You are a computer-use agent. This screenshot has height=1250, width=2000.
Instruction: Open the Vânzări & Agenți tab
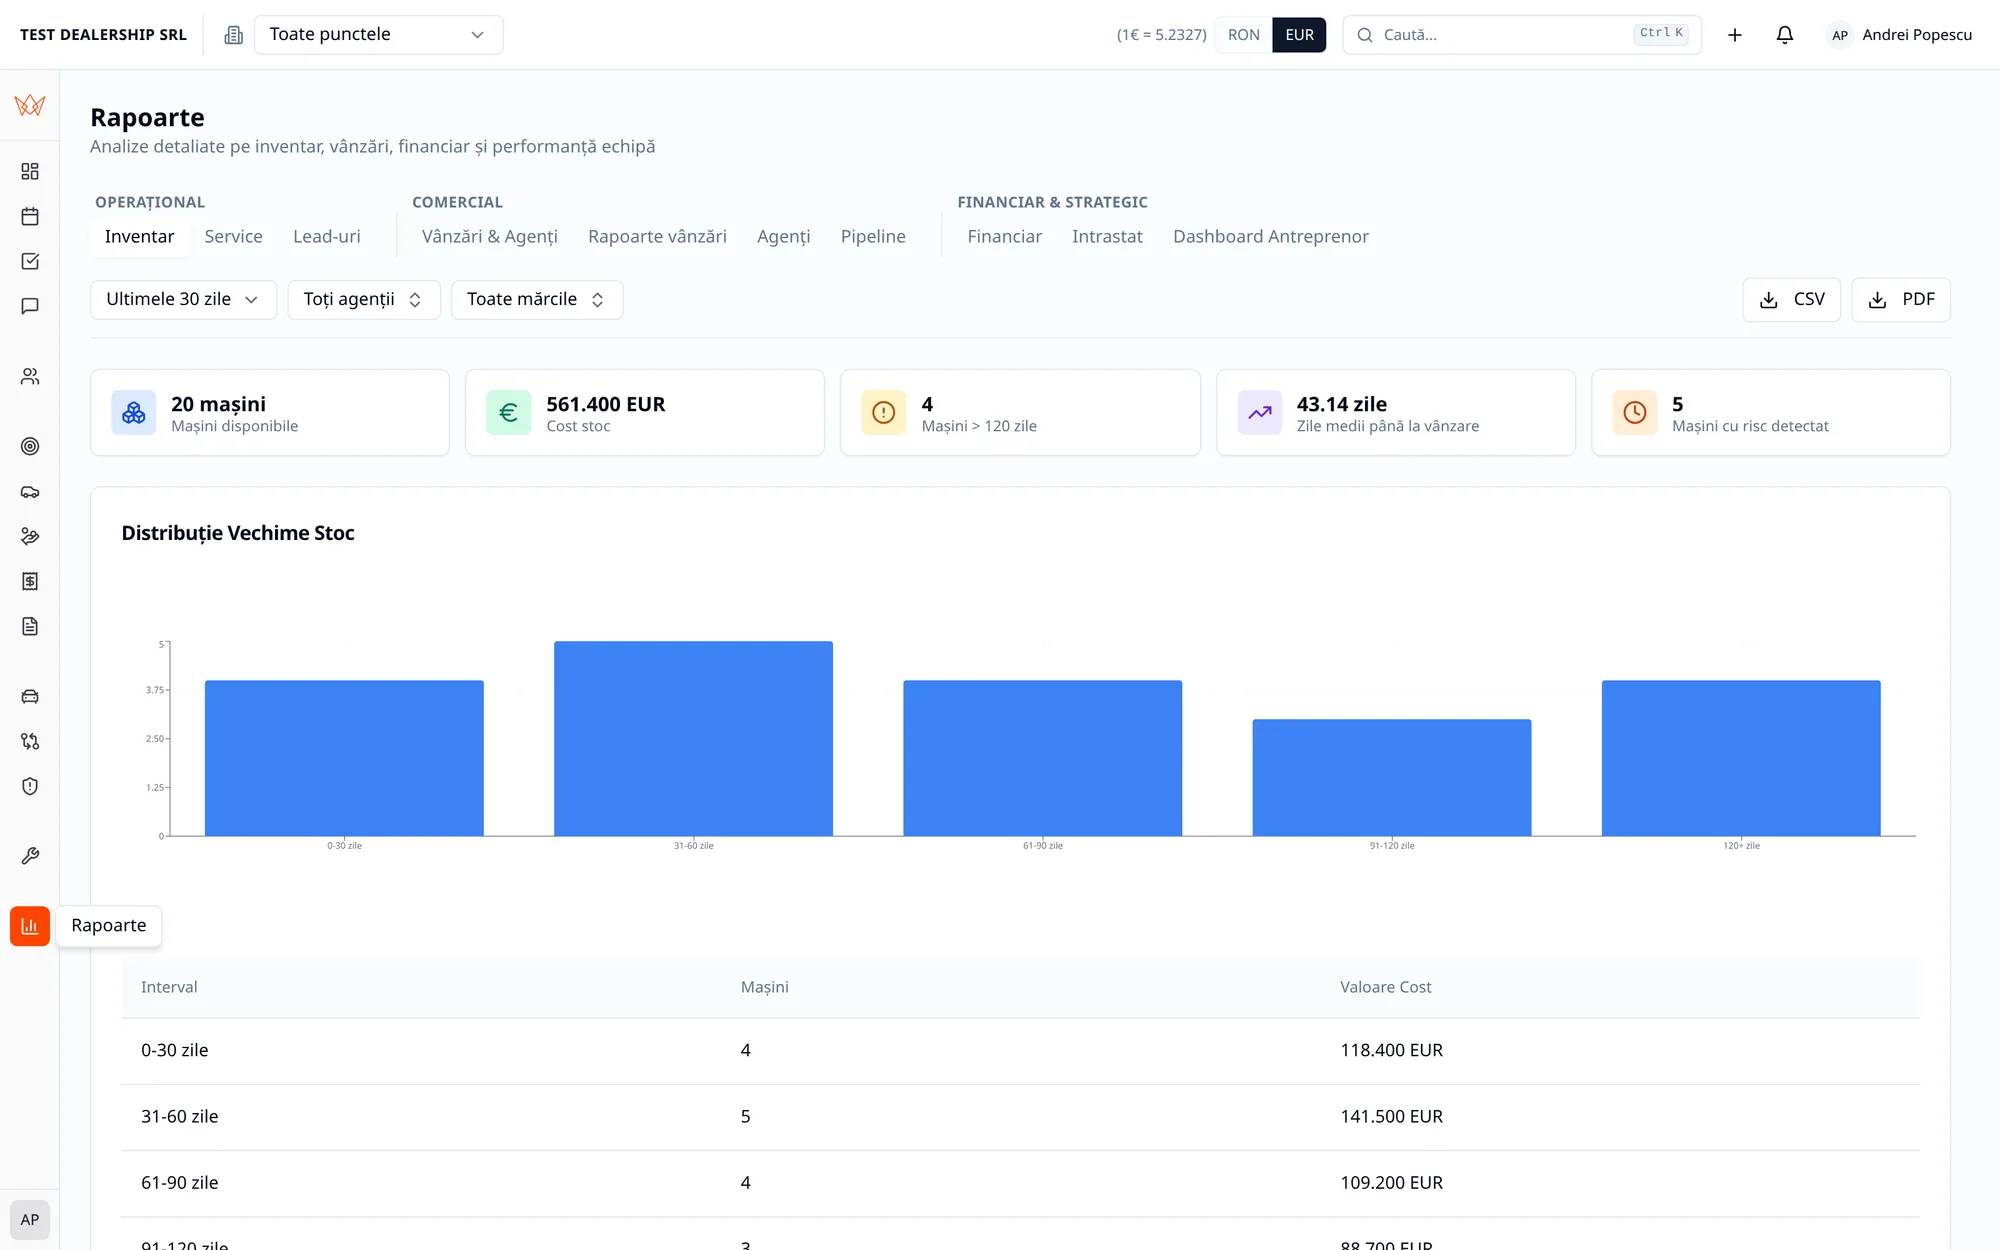pyautogui.click(x=490, y=237)
